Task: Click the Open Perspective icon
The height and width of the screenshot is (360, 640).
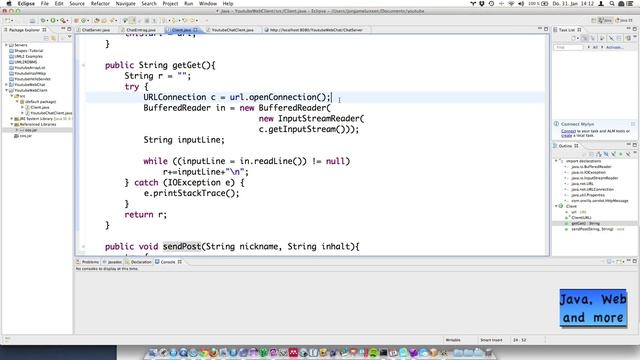Action: coord(593,20)
